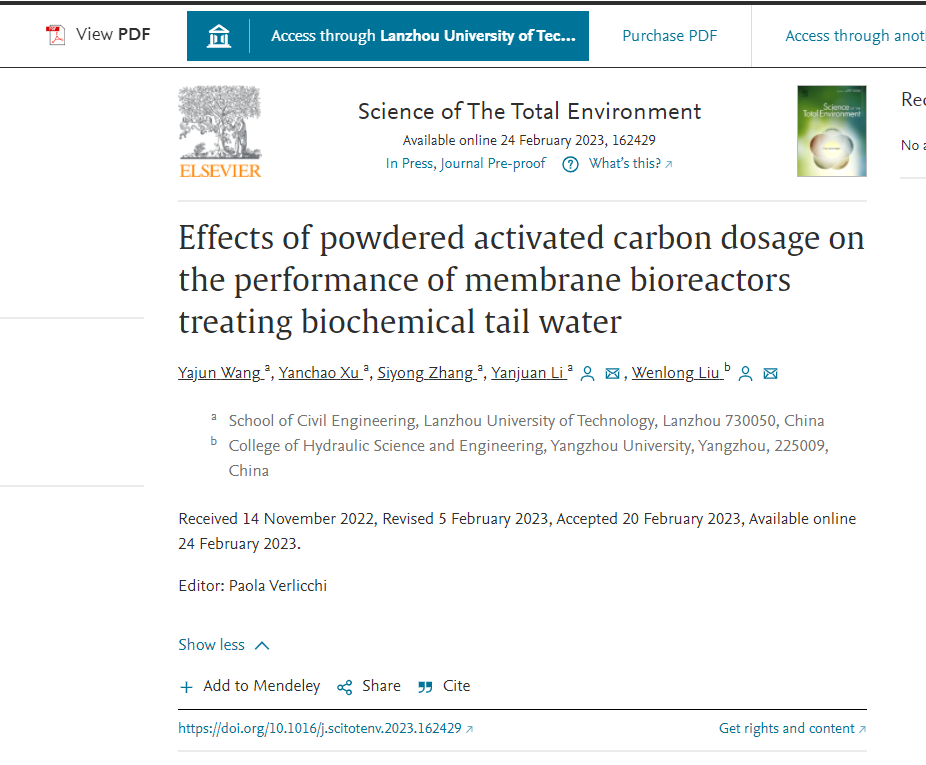Click the email envelope for Yanjuan Li
Viewport: 926px width, 765px height.
(x=613, y=374)
